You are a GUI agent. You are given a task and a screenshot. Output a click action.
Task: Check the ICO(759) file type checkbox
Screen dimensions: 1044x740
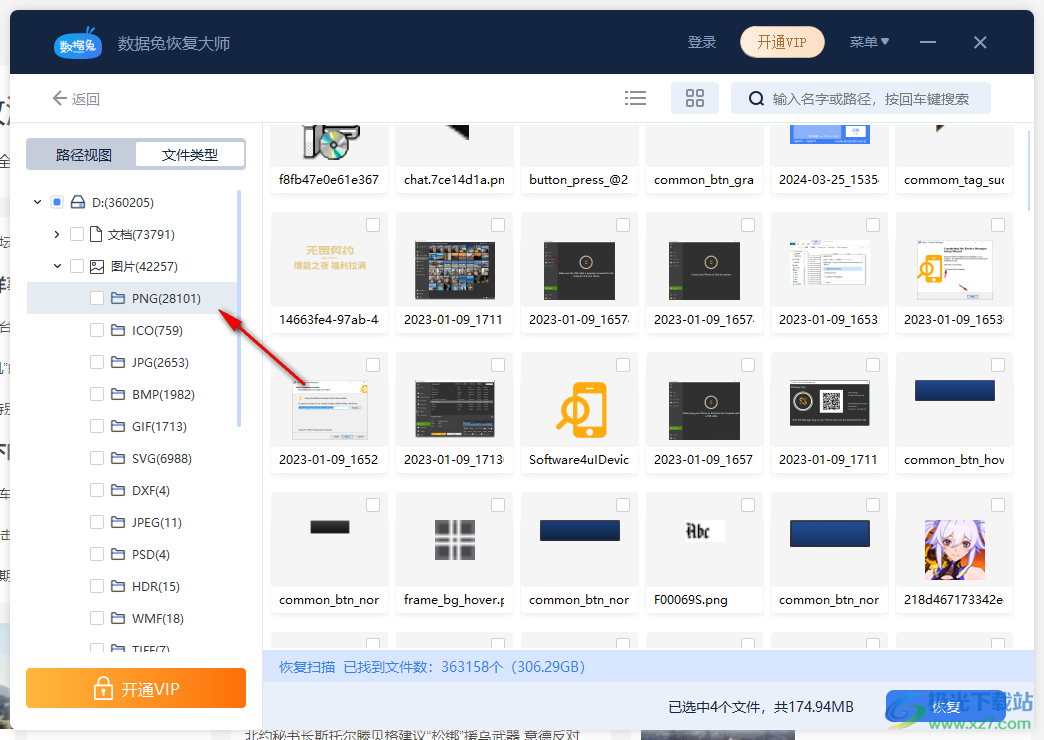(97, 330)
